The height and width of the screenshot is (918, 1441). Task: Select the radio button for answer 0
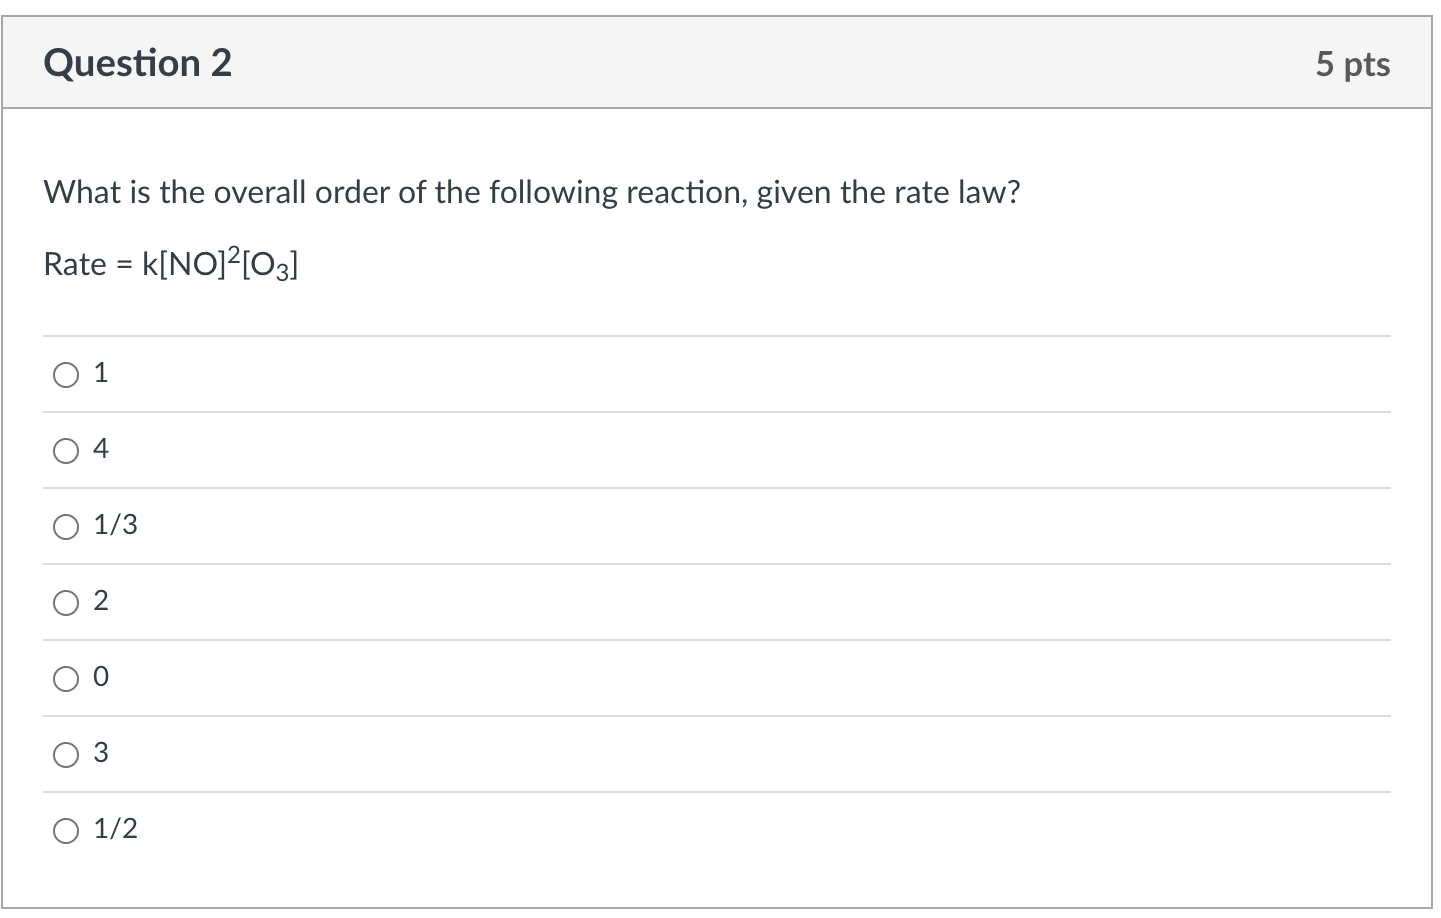(x=66, y=678)
